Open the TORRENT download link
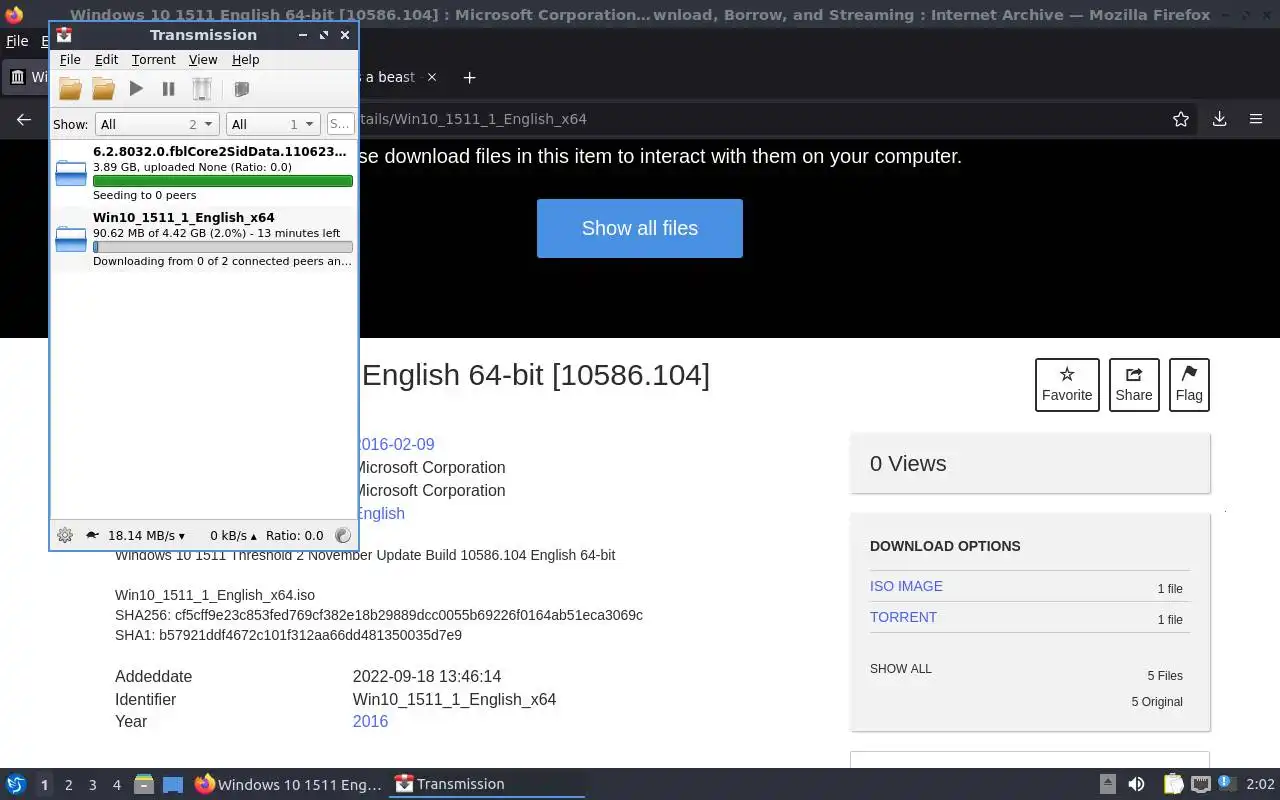The image size is (1280, 800). 903,617
